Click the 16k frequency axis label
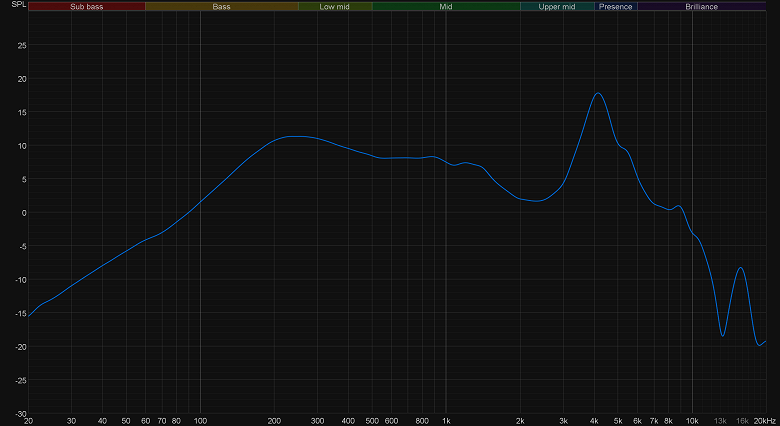The width and height of the screenshot is (780, 426). tap(742, 421)
